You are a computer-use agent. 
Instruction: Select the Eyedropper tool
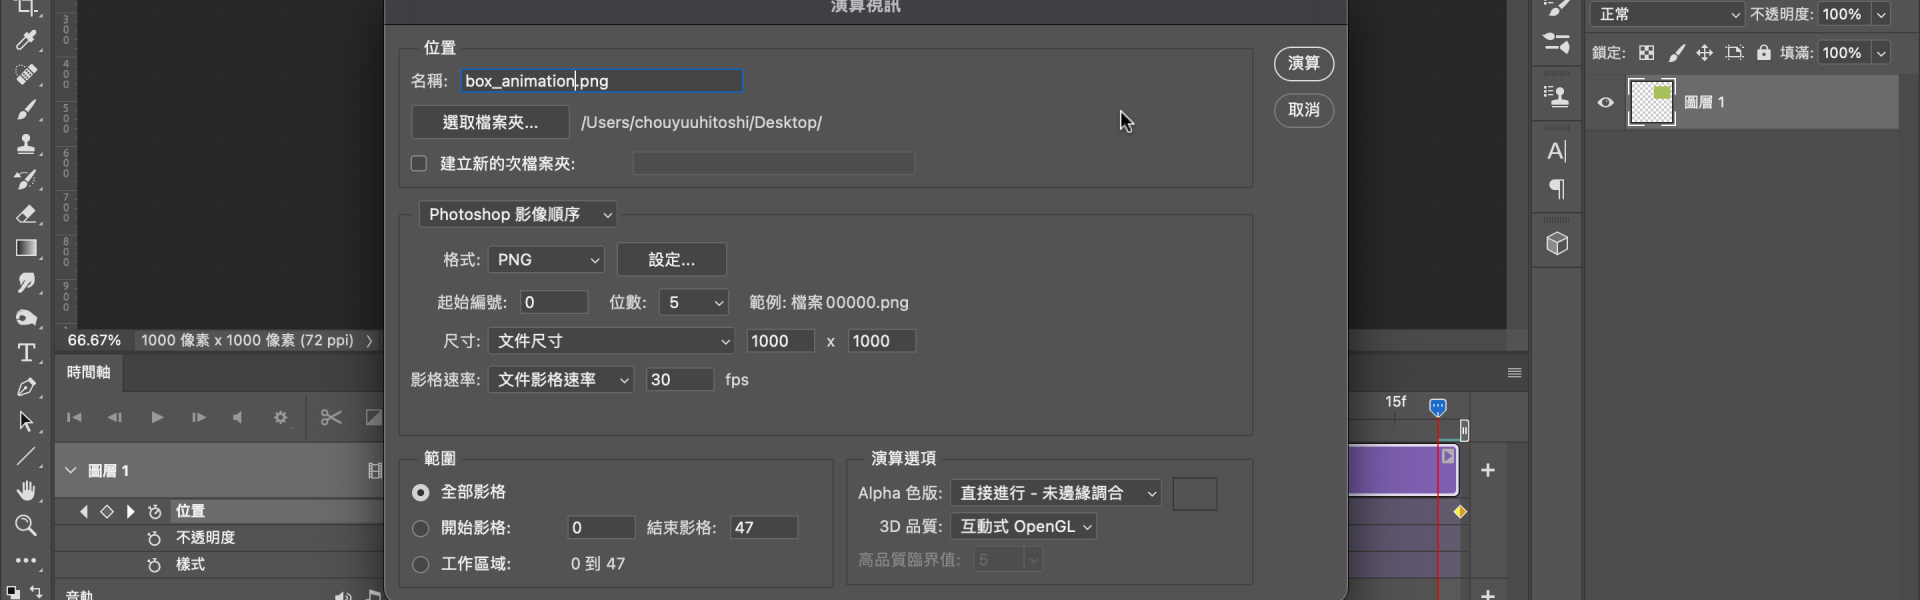click(x=26, y=40)
